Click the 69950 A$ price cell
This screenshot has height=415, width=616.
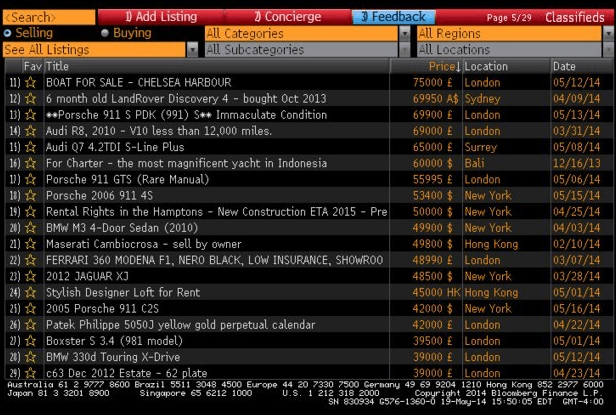point(435,99)
